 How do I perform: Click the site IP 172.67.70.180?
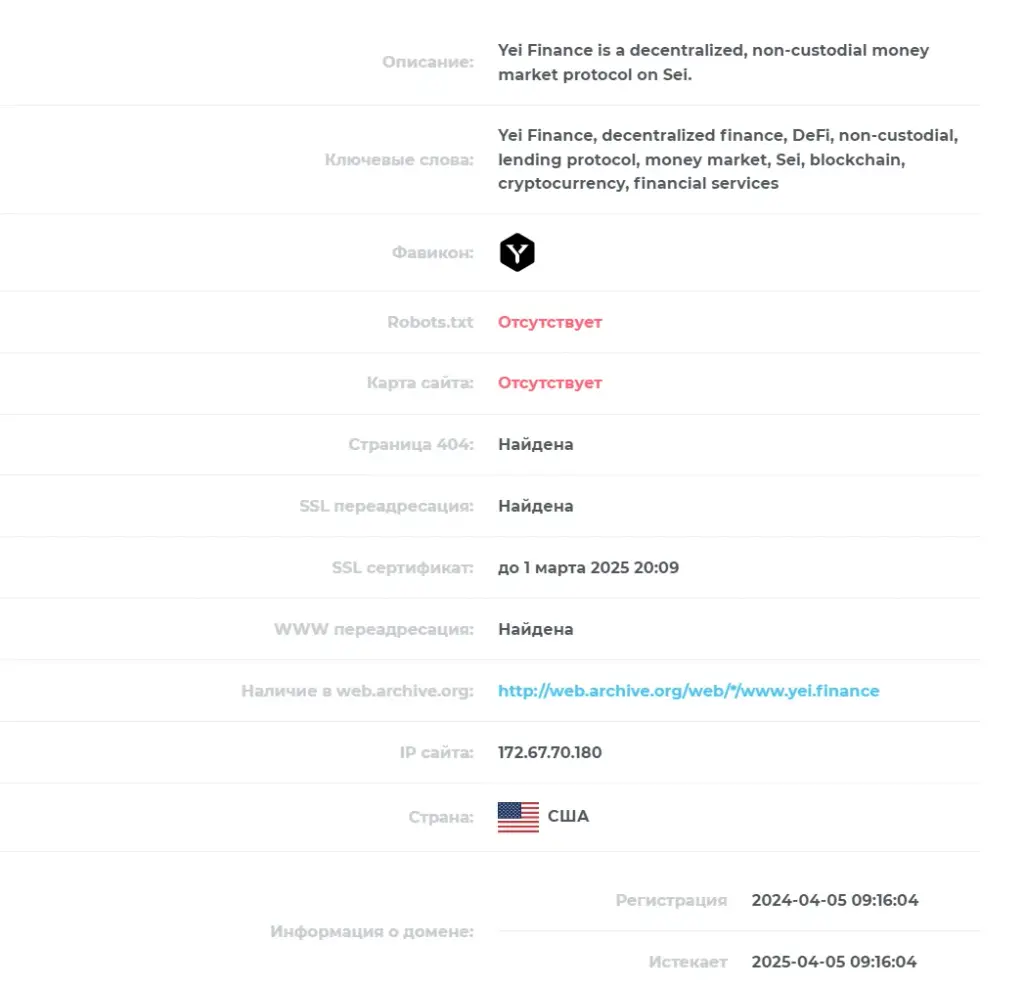(549, 752)
